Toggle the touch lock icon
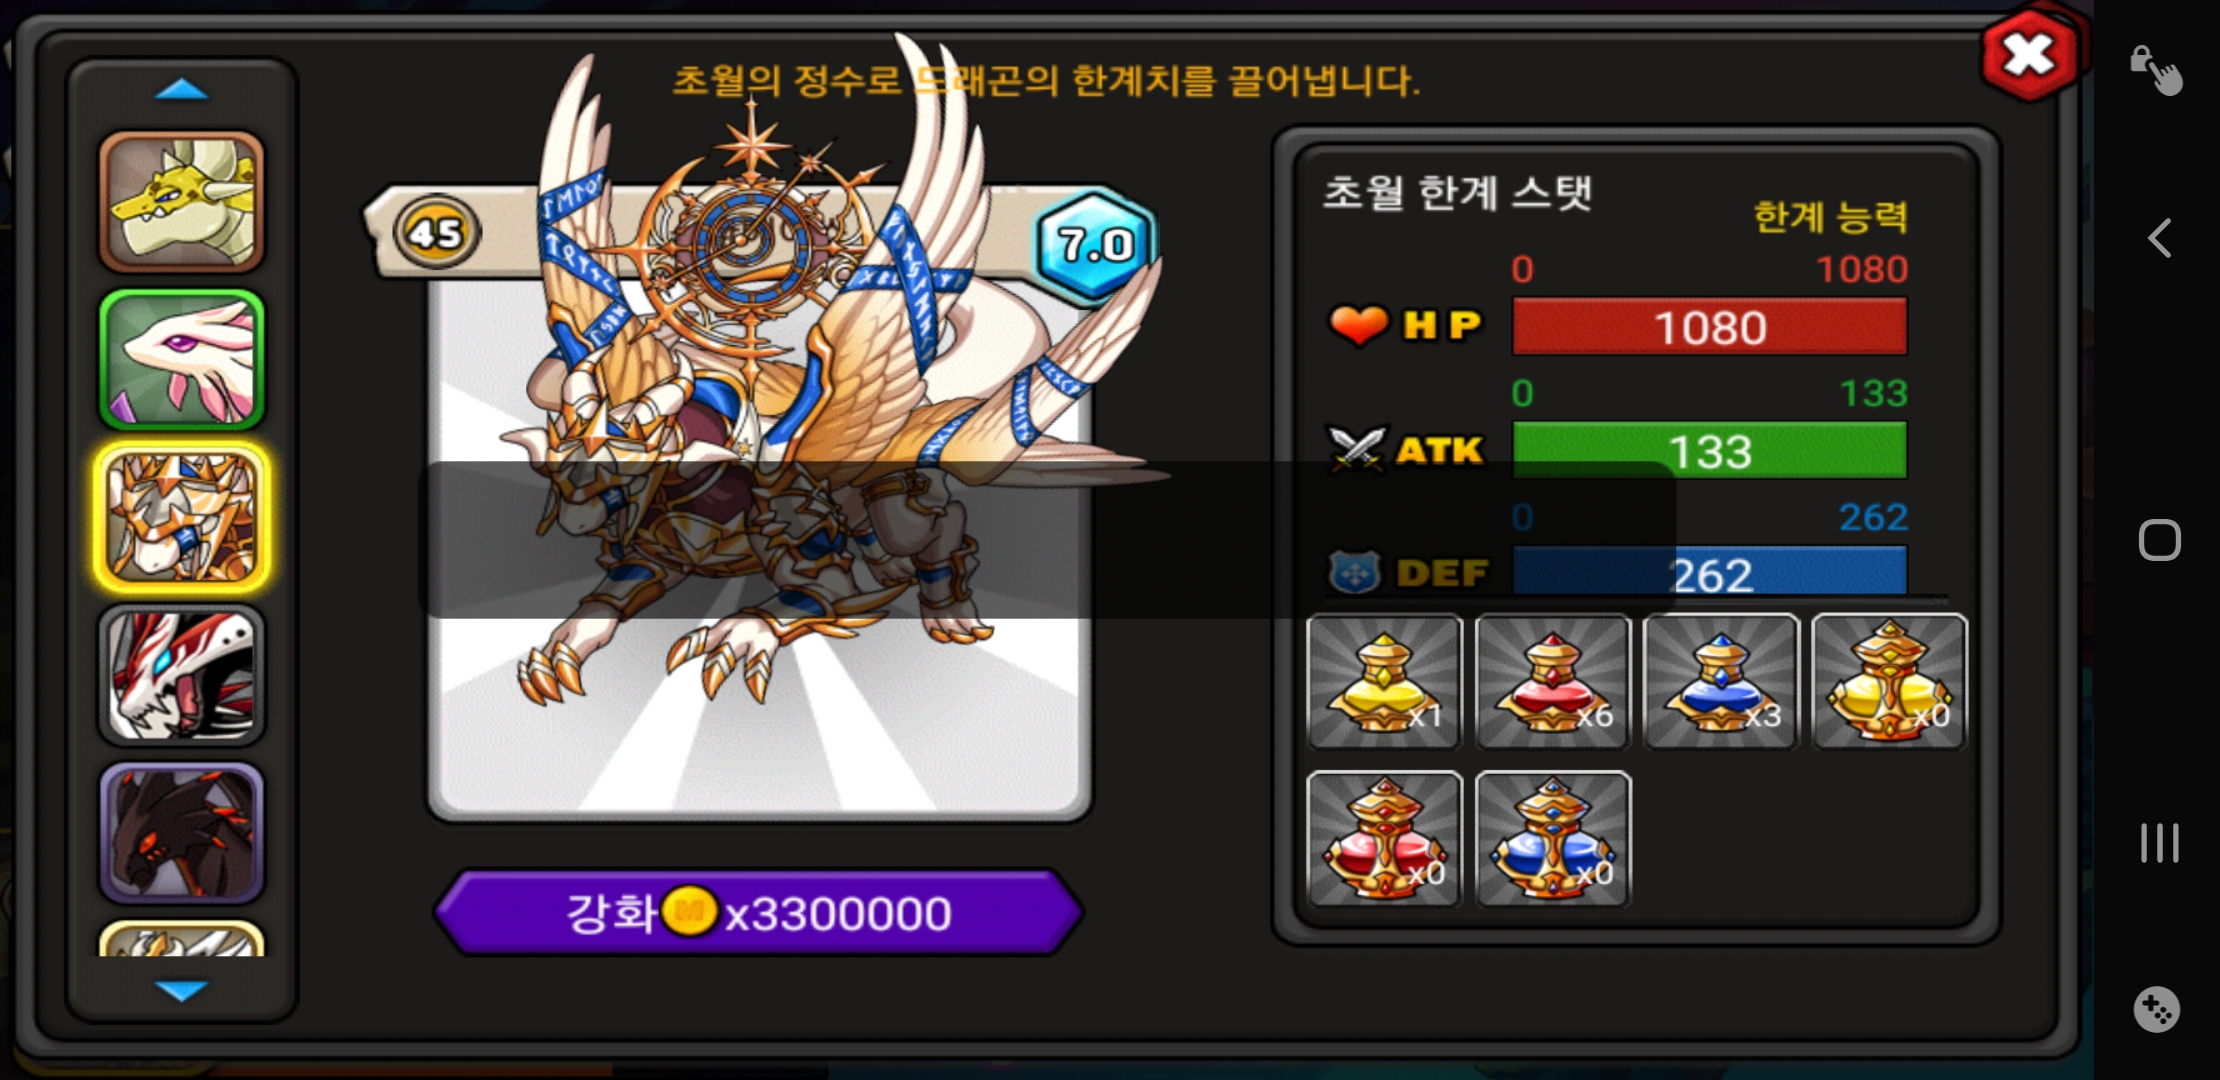2220x1080 pixels. (x=2156, y=69)
